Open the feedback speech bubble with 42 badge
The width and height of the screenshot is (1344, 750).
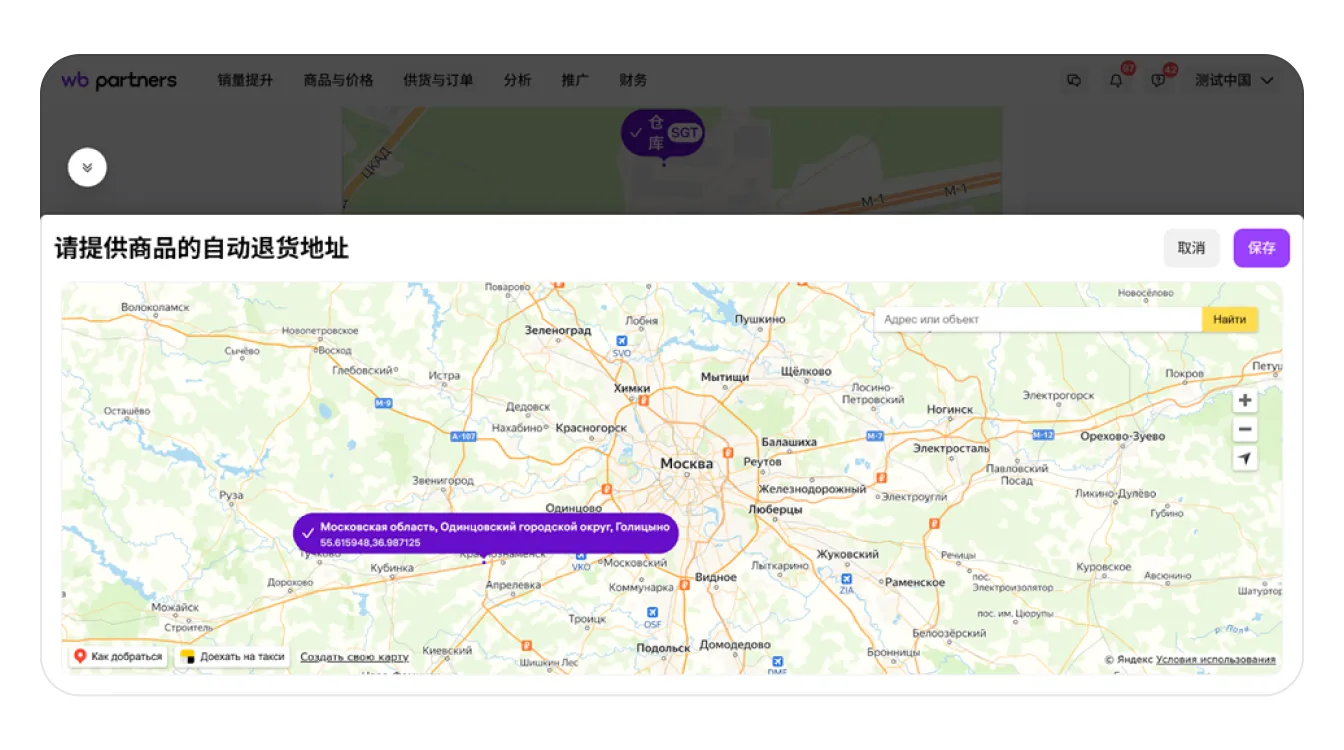coord(1158,81)
